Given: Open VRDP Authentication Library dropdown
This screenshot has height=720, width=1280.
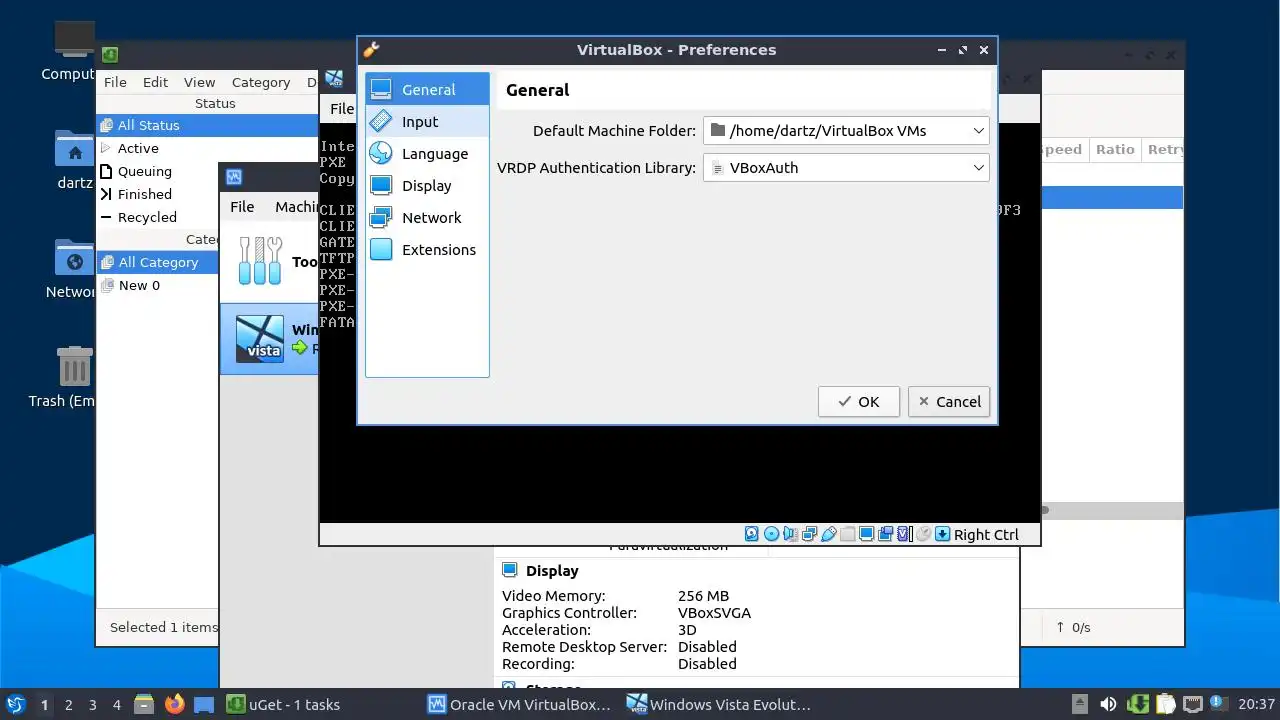Looking at the screenshot, I should point(846,168).
